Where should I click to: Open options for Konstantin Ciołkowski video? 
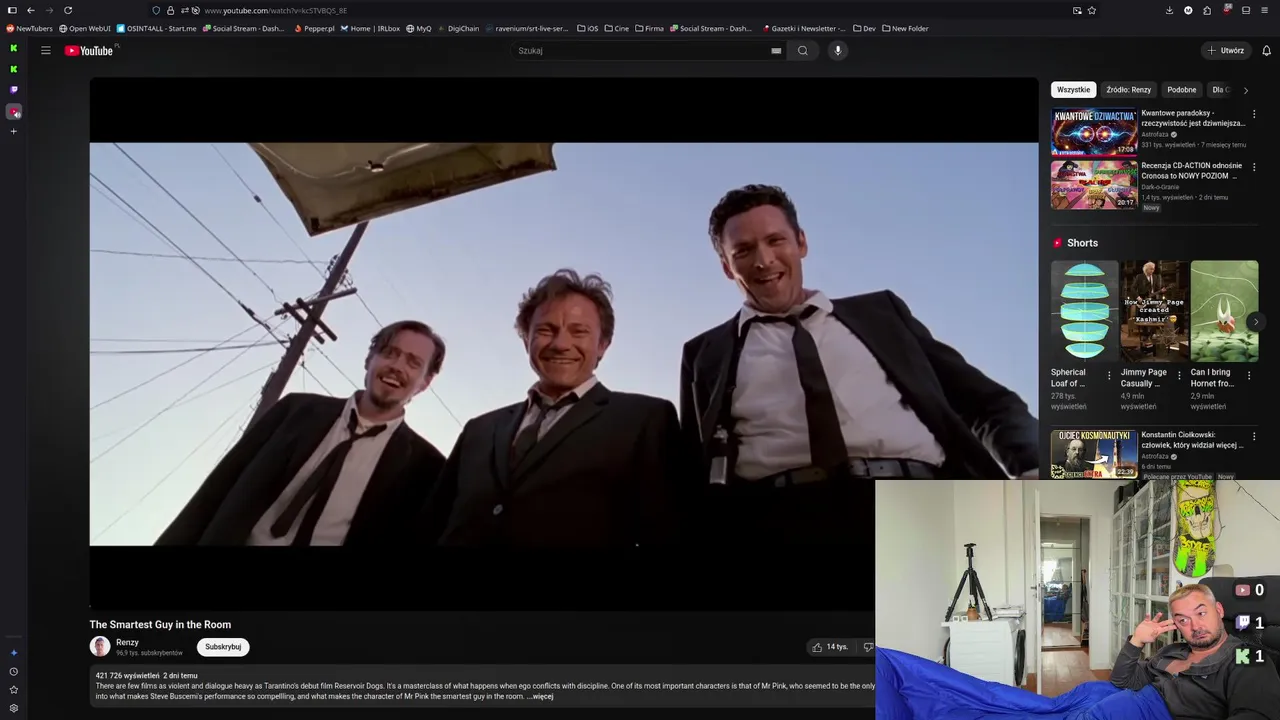click(1254, 436)
